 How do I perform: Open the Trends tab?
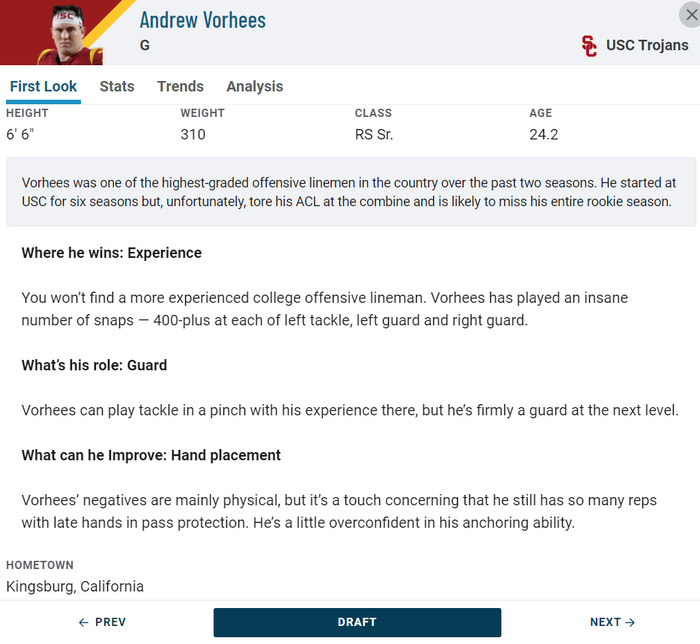tap(180, 86)
